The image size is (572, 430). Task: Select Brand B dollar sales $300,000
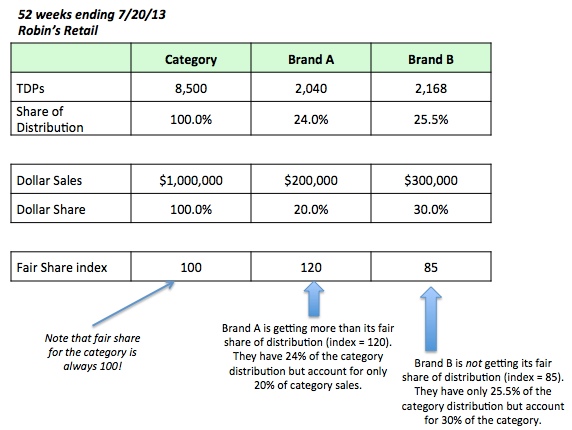(431, 179)
